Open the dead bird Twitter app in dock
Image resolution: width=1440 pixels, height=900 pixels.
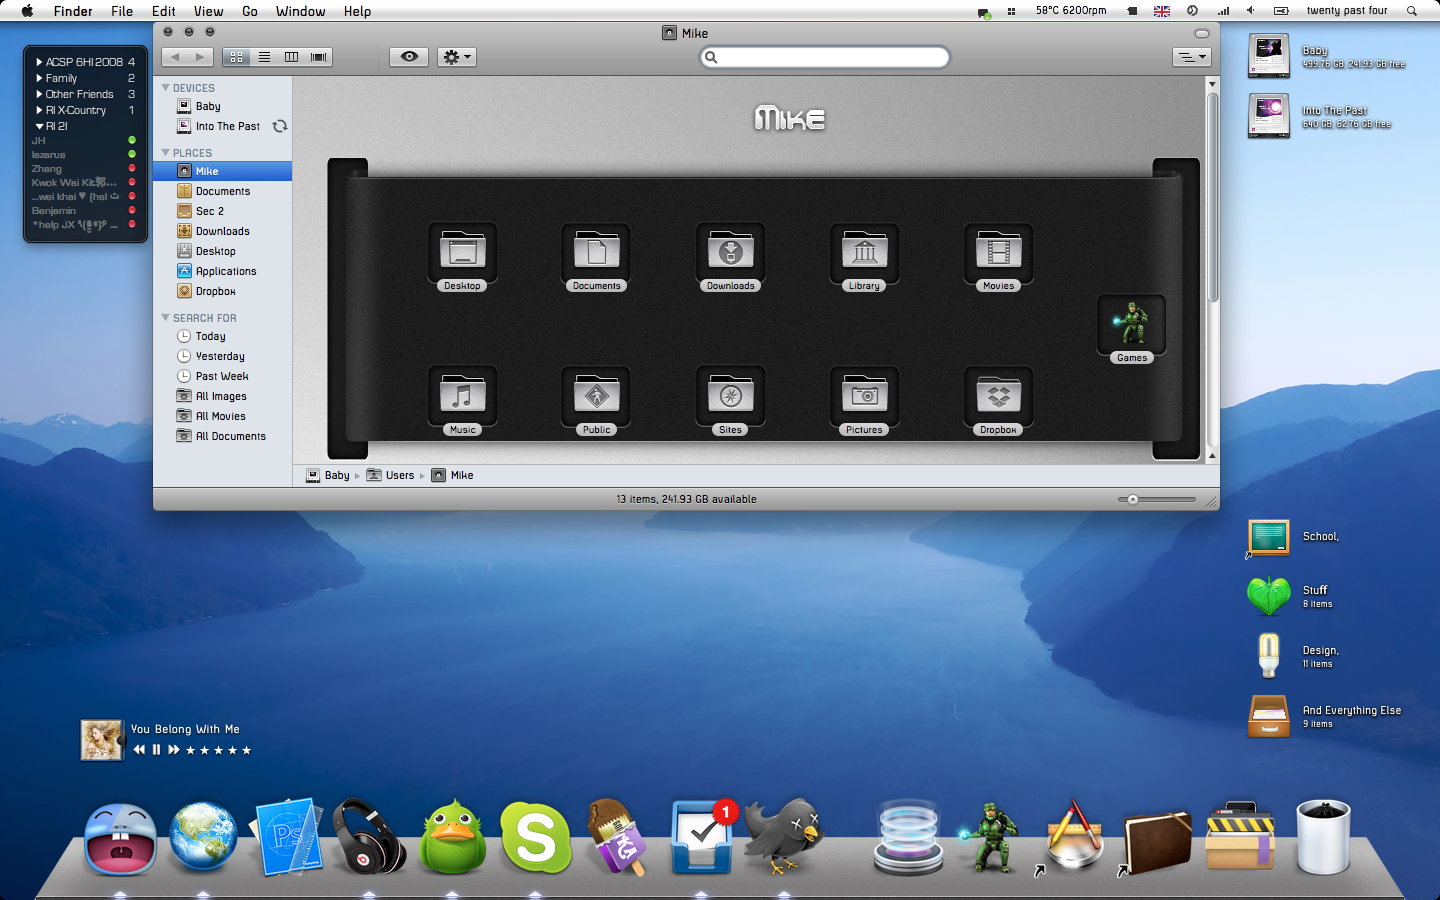(784, 837)
